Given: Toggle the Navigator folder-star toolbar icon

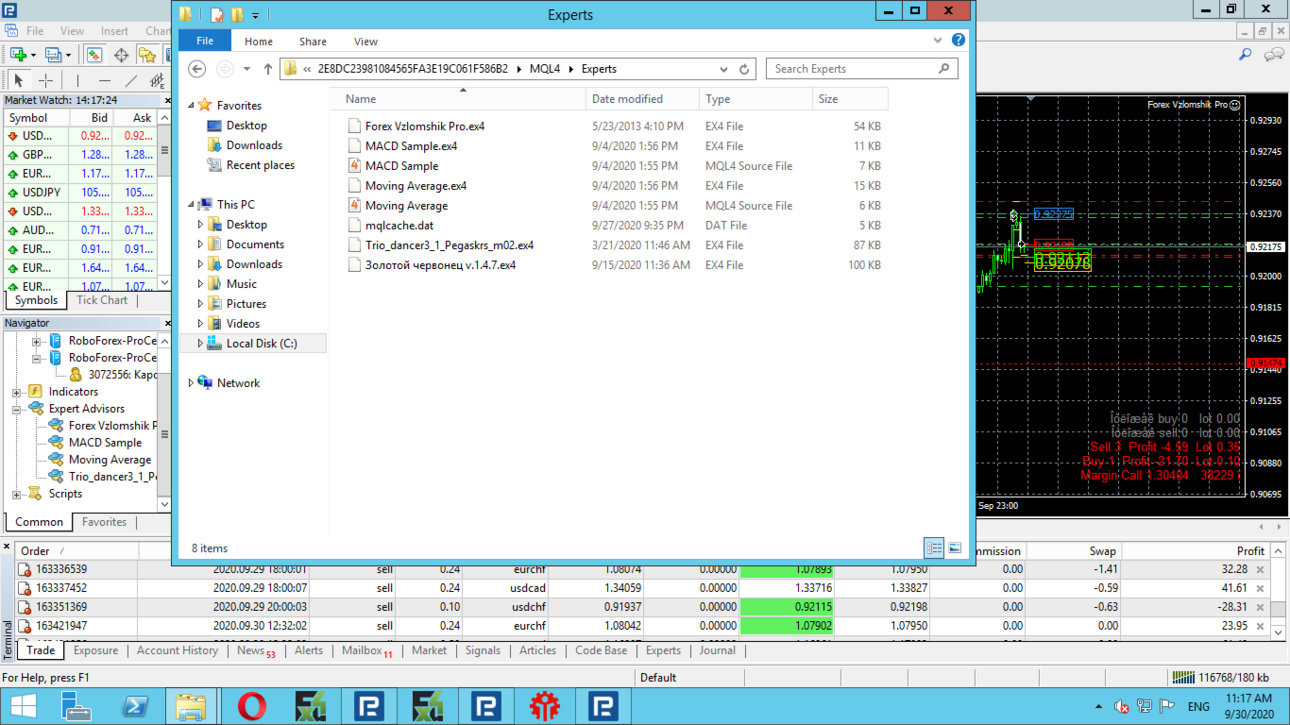Looking at the screenshot, I should point(147,55).
